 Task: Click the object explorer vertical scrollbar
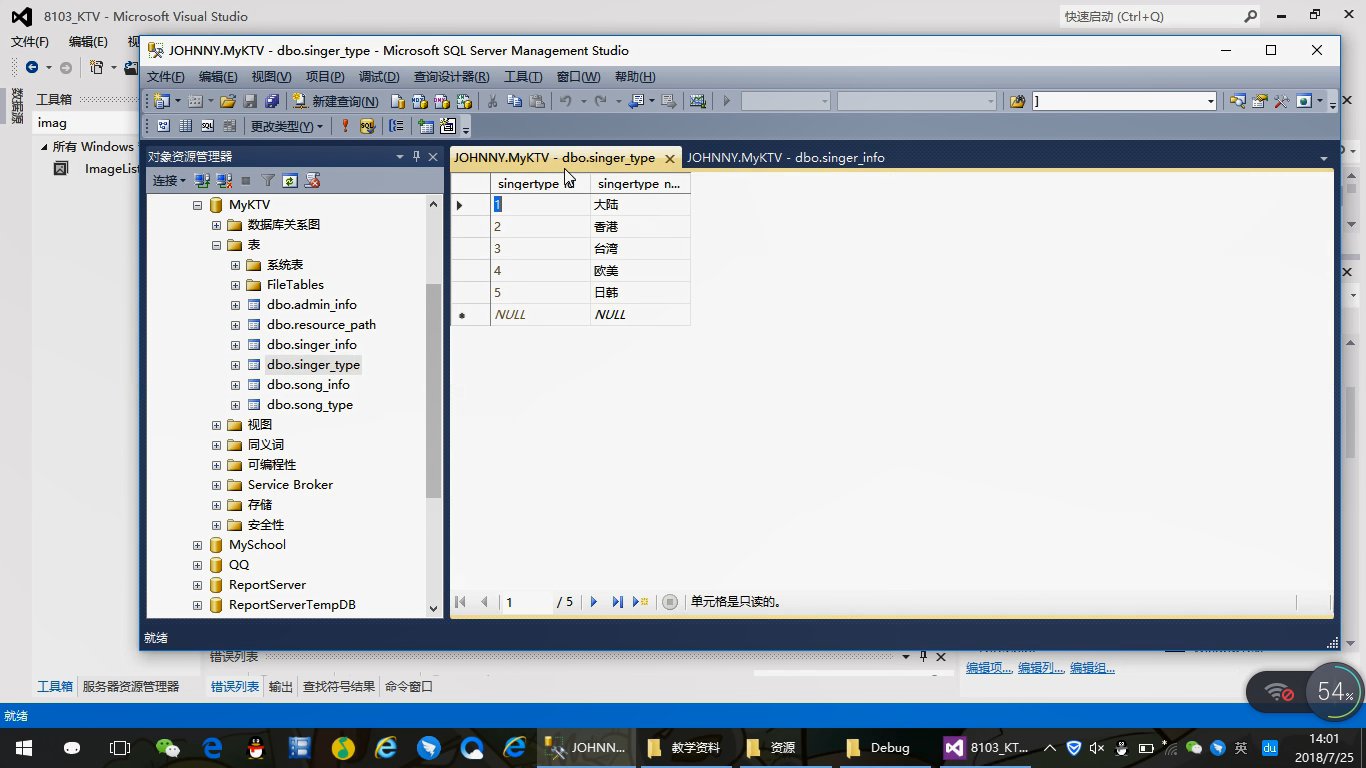(x=433, y=390)
